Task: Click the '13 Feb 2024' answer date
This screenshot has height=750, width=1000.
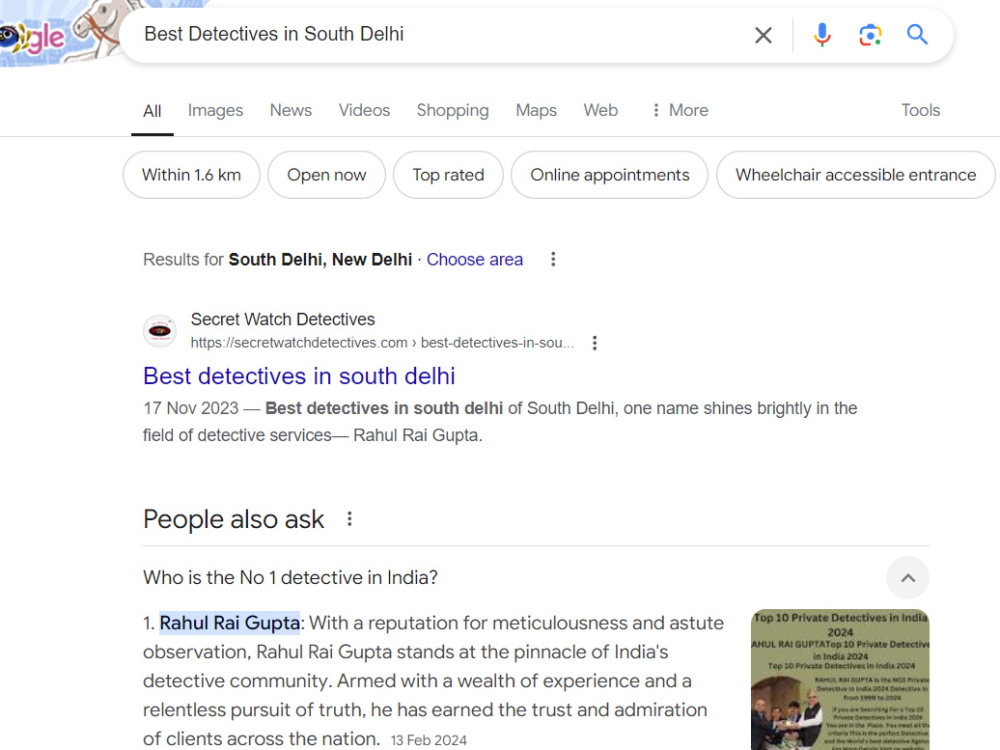Action: [x=429, y=740]
